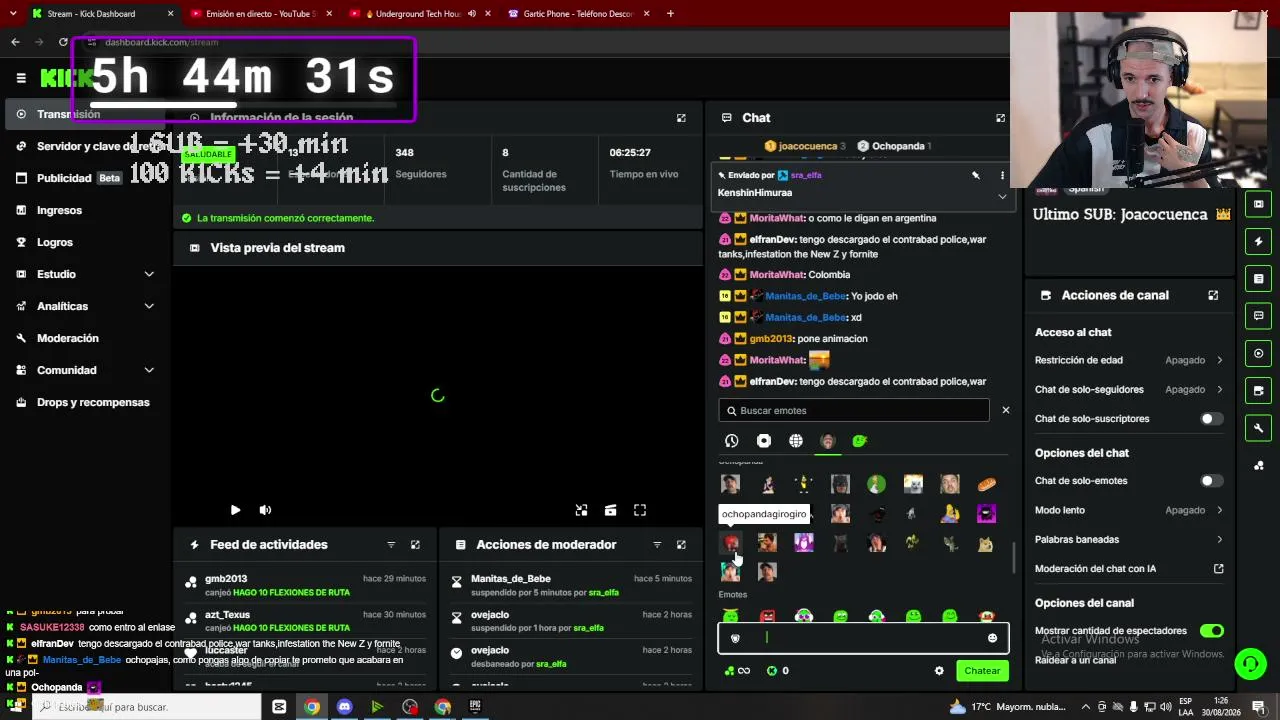Toggle Chat de solo-suscriptores switch
The image size is (1280, 720).
[1211, 419]
